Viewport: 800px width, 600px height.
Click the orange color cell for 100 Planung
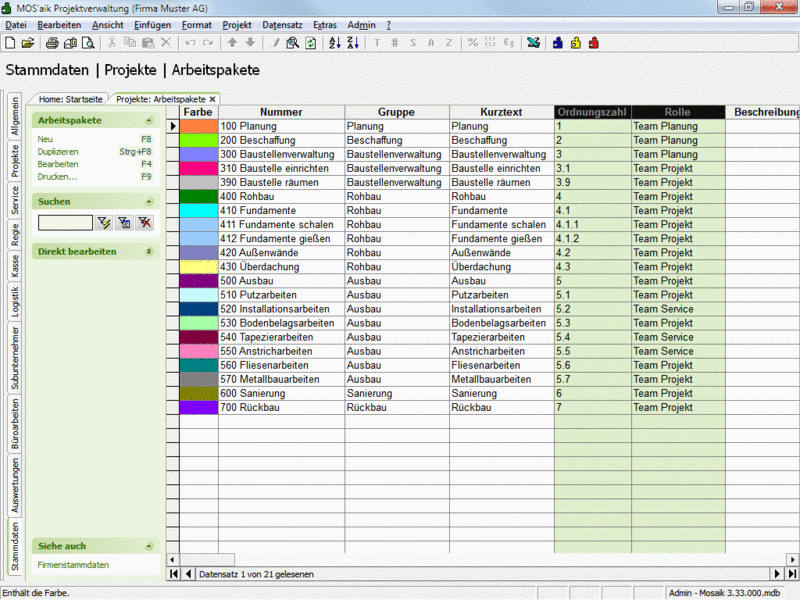click(199, 126)
